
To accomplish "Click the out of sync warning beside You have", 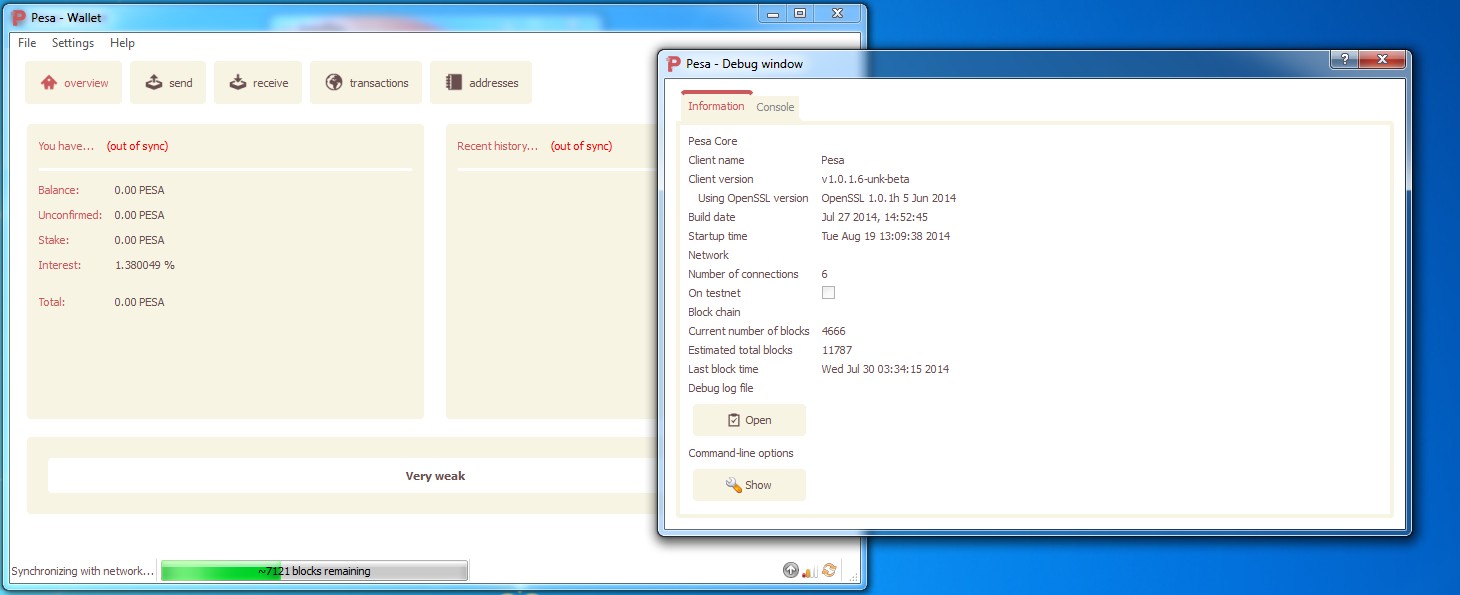I will tap(137, 146).
